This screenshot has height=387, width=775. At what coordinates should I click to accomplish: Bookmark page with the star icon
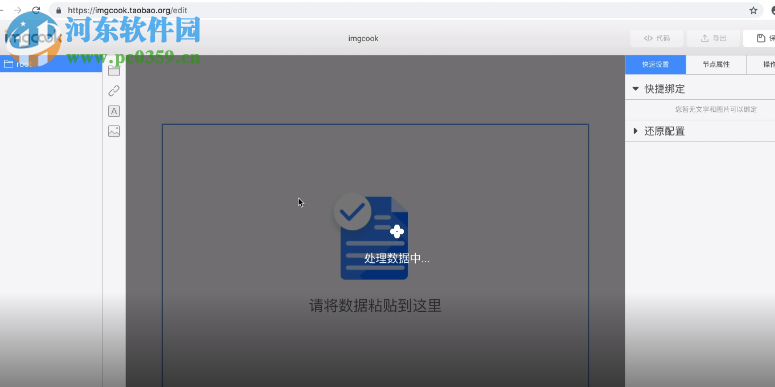[753, 10]
